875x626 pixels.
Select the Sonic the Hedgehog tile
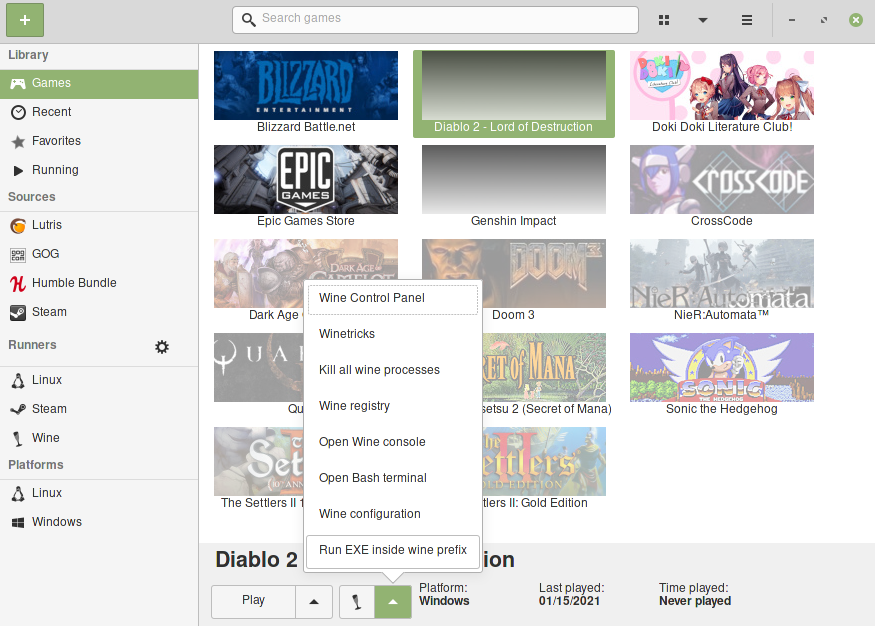point(722,375)
